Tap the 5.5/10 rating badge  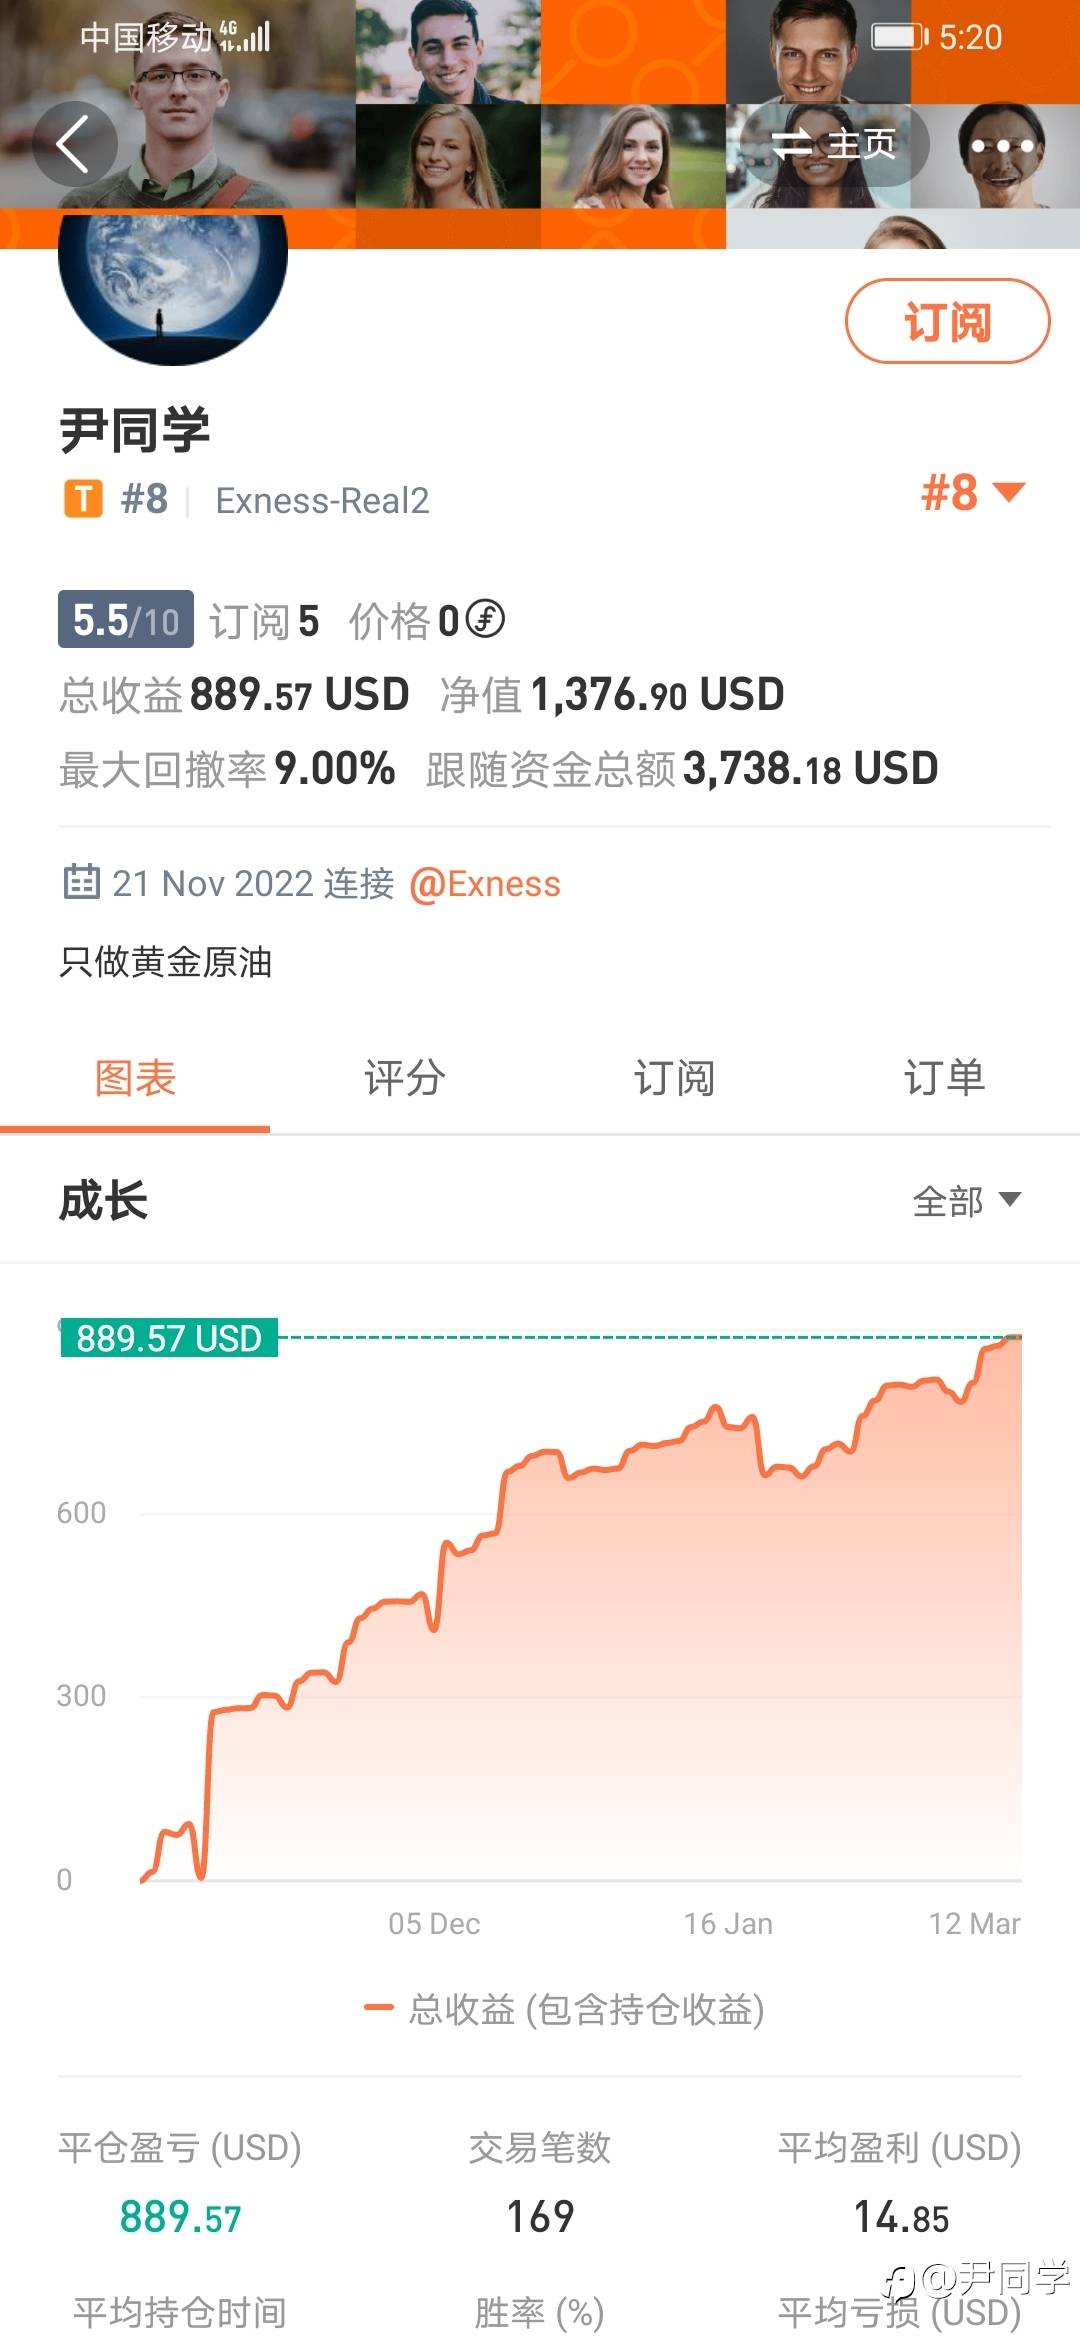pyautogui.click(x=126, y=620)
